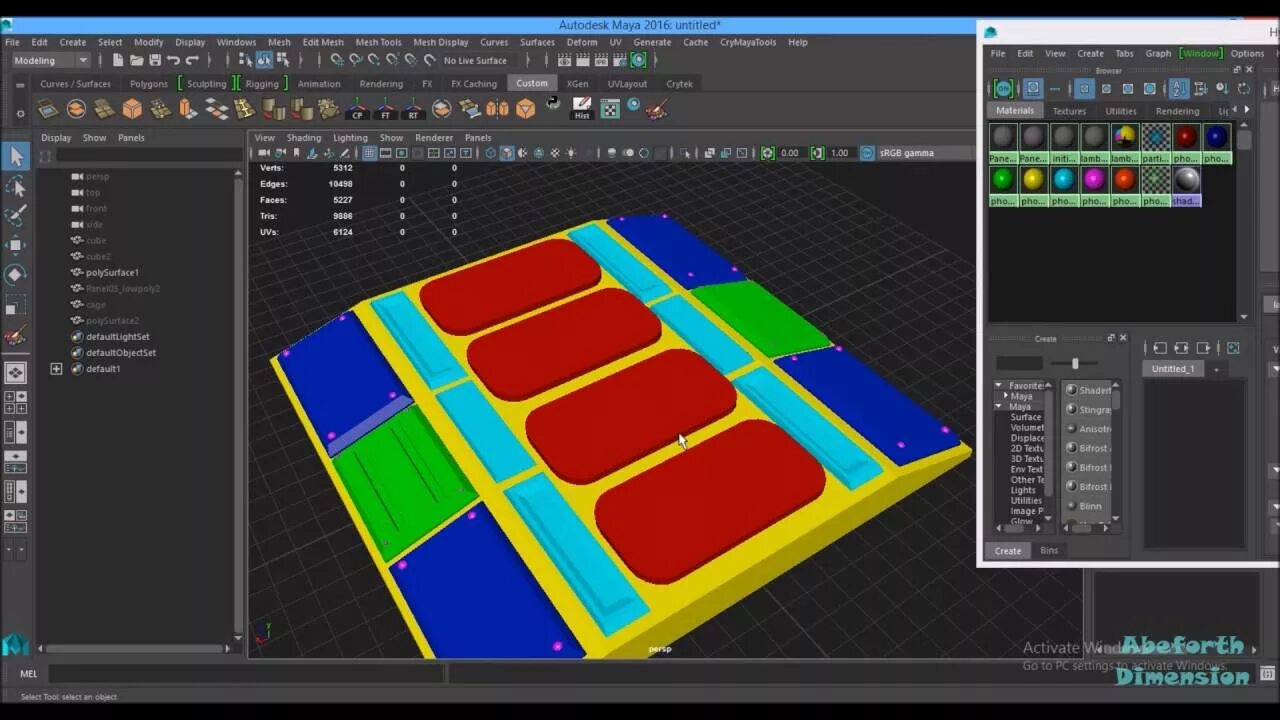Select Blinn shader in Create list
The width and height of the screenshot is (1280, 720).
point(1089,506)
